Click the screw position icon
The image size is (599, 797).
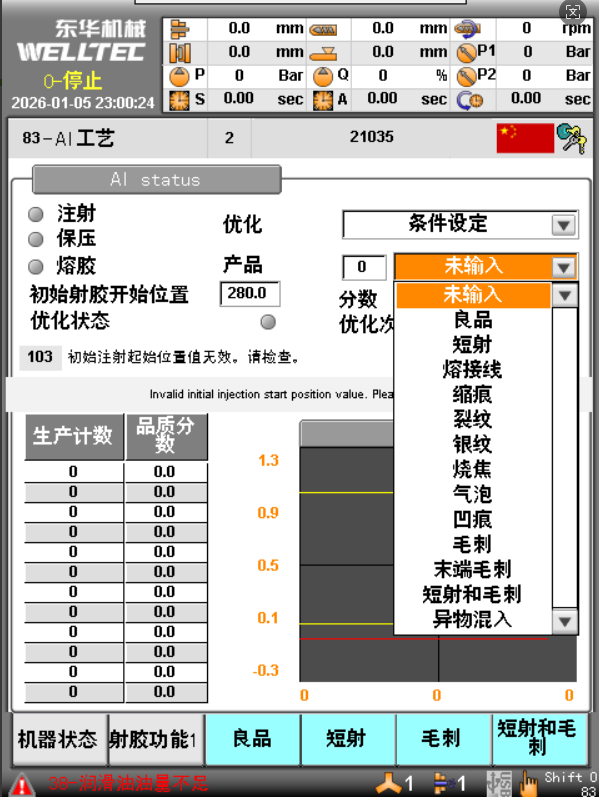(322, 30)
